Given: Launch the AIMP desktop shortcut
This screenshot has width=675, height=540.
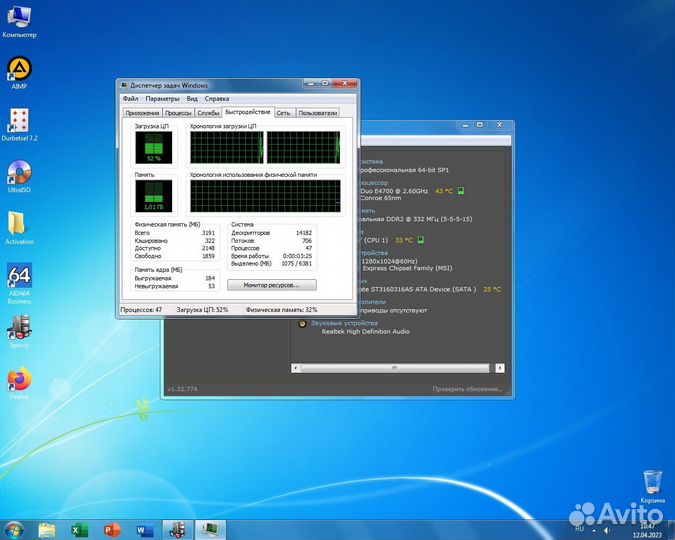Looking at the screenshot, I should pos(19,72).
